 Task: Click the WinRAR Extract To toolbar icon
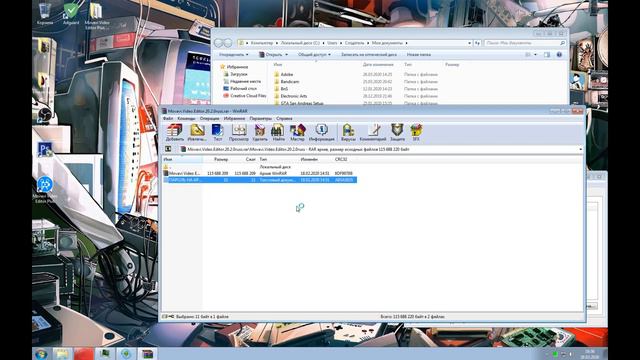point(197,133)
